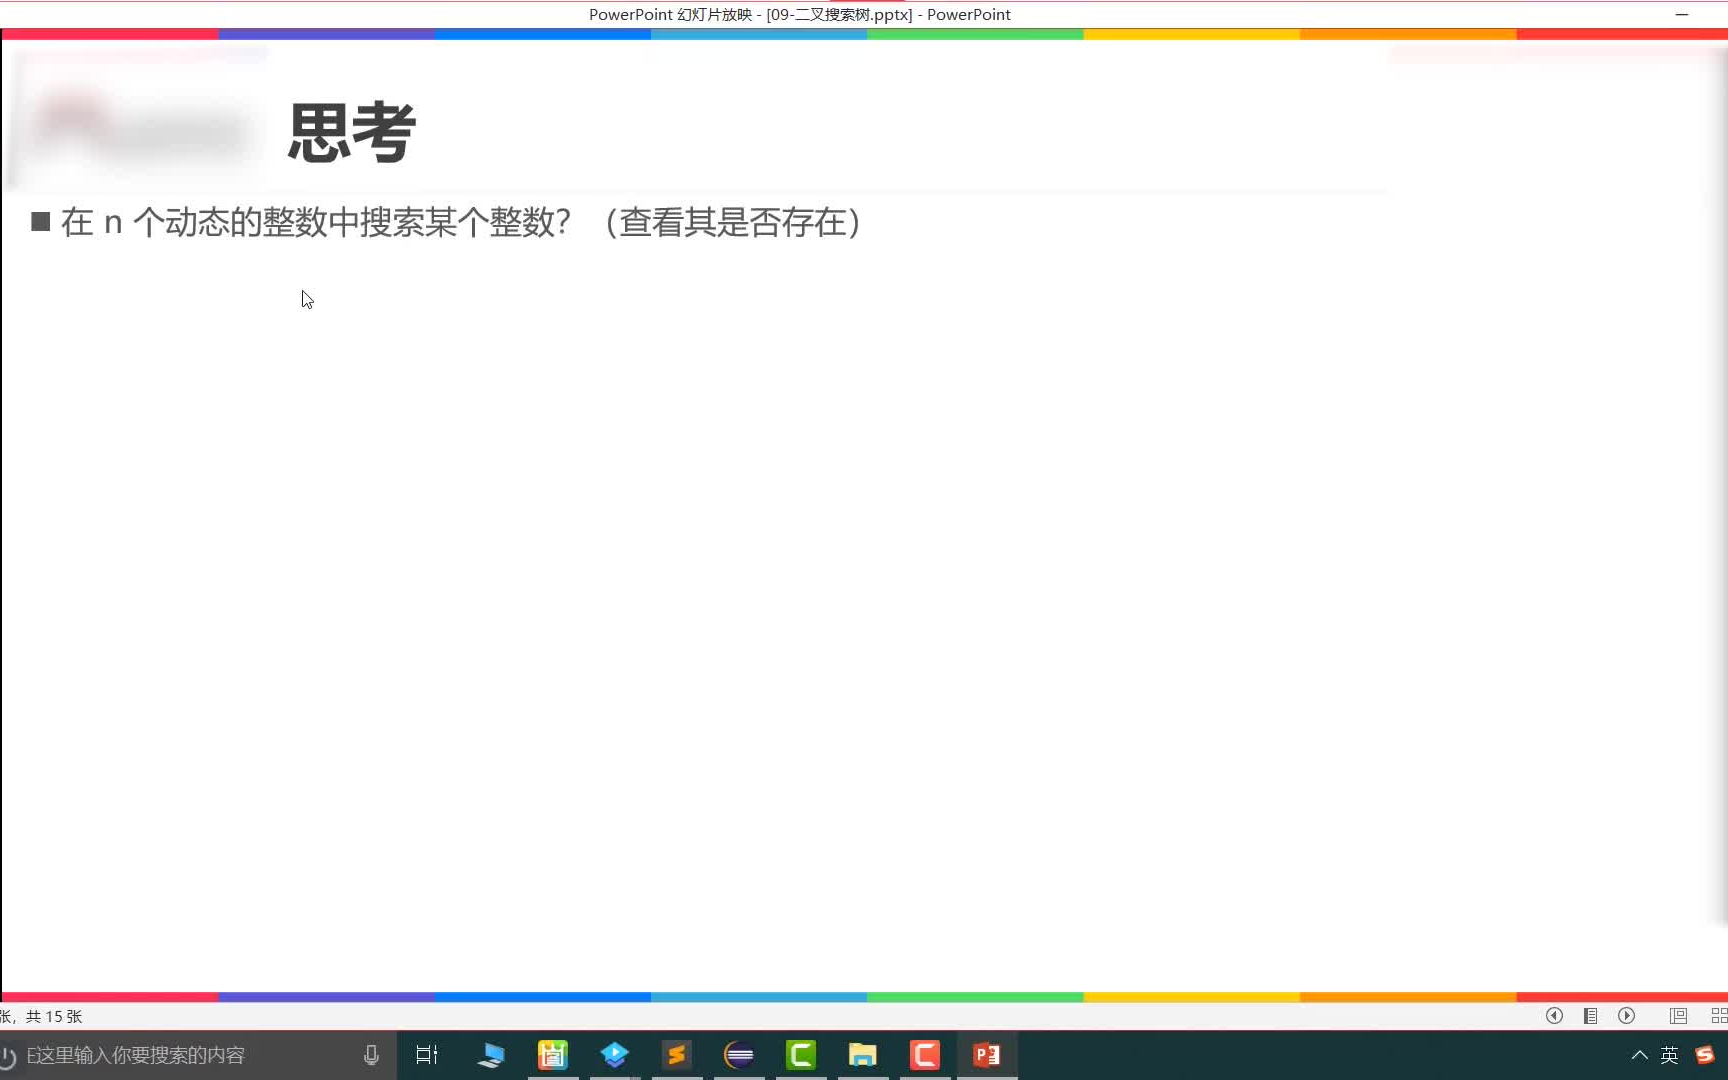Open the computer/network app on taskbar
Image resolution: width=1728 pixels, height=1080 pixels.
491,1055
